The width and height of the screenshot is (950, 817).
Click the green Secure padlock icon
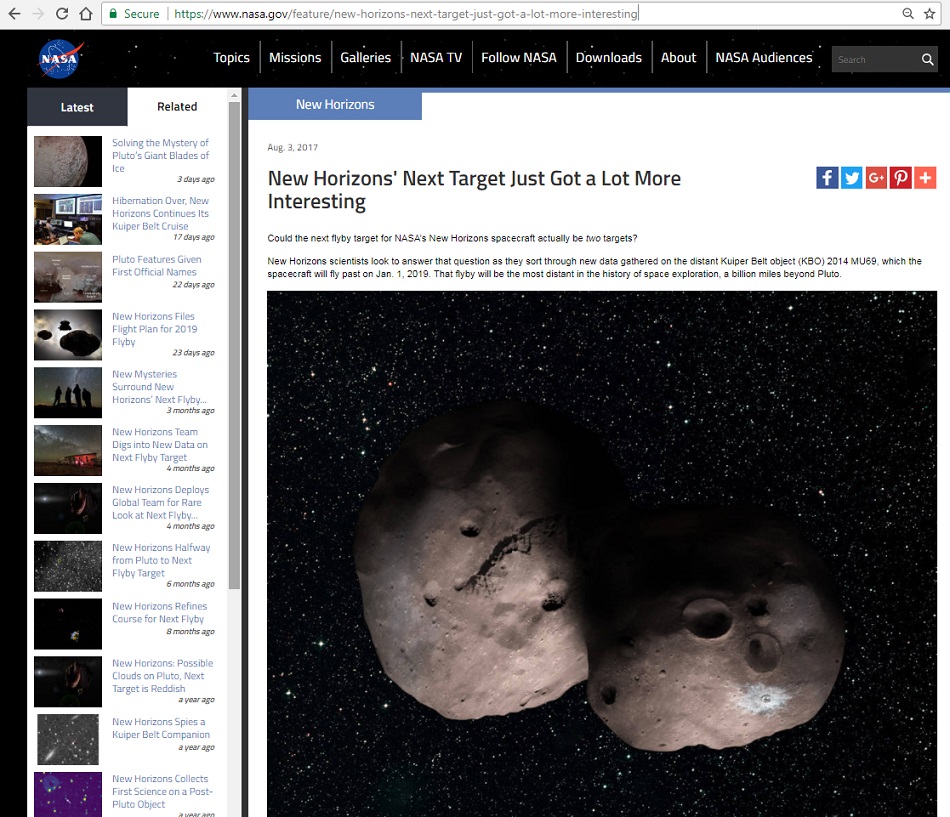(113, 13)
